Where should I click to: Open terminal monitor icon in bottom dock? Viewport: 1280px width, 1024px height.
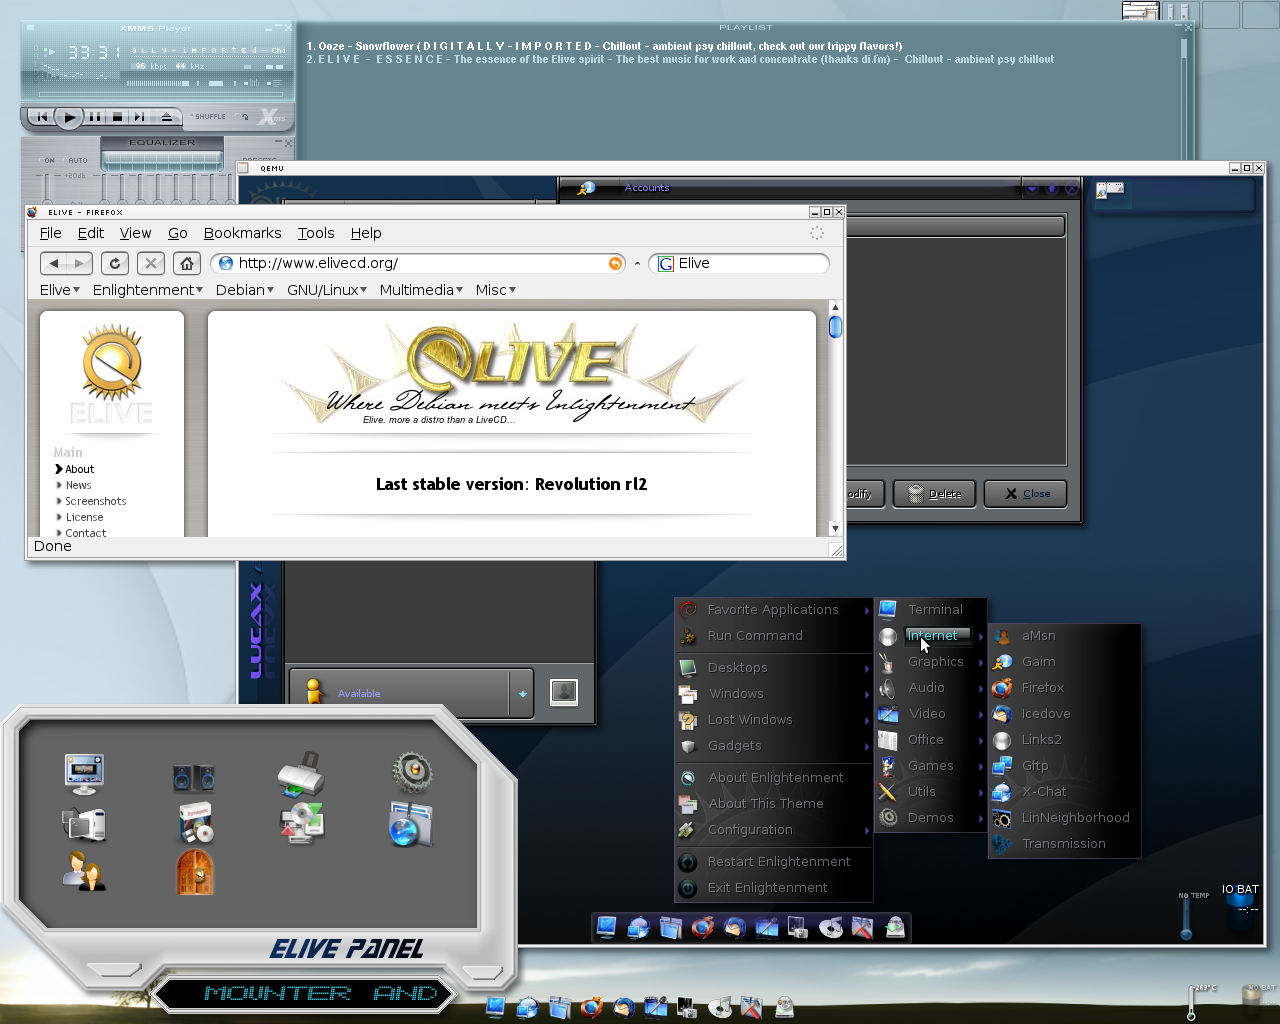click(495, 1007)
